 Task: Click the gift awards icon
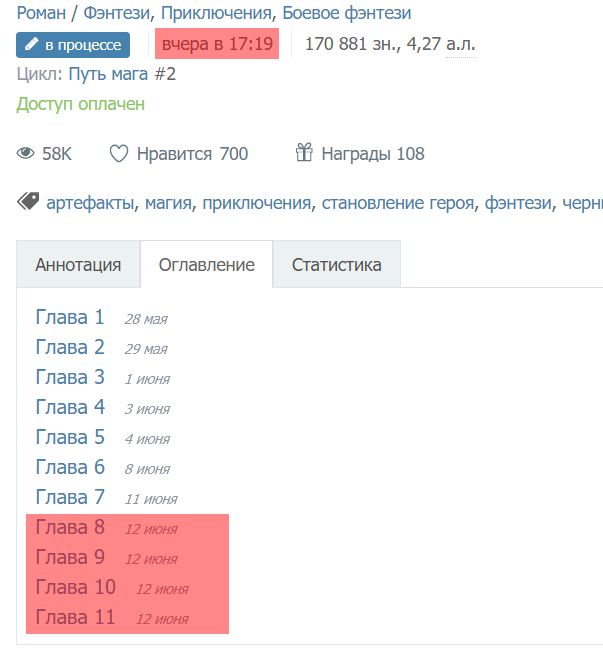coord(304,153)
